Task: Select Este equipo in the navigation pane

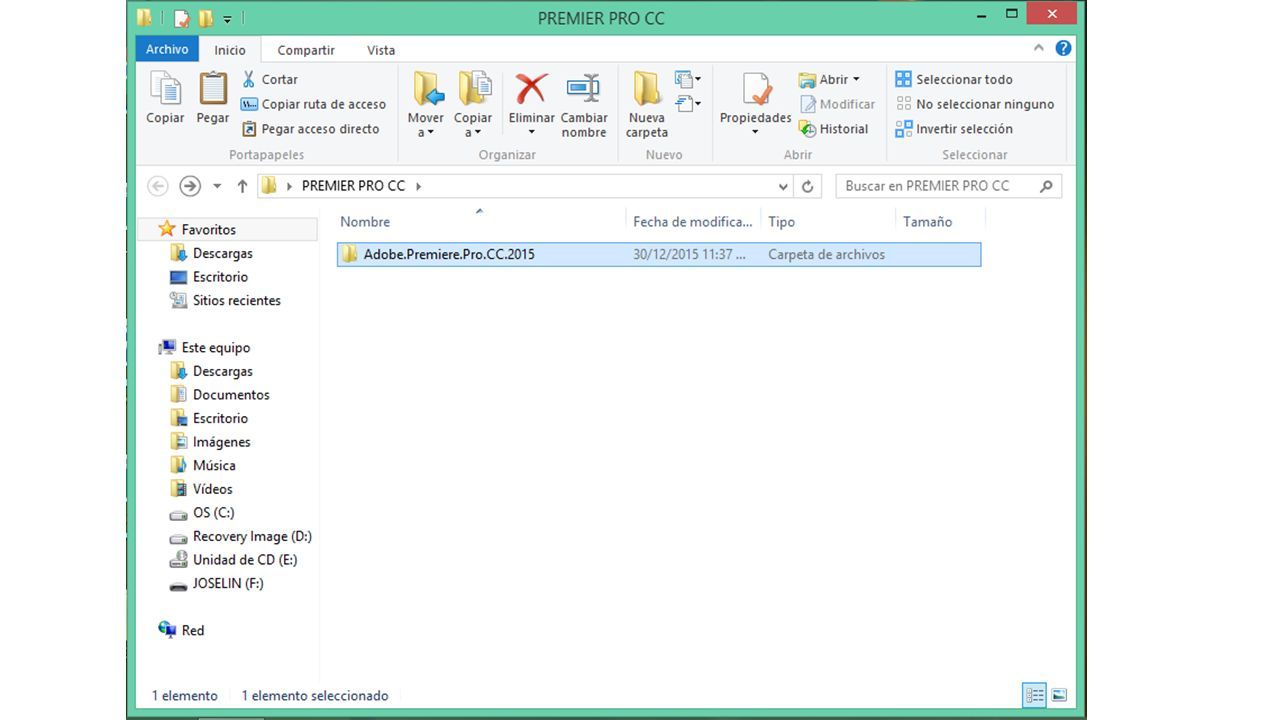Action: point(215,348)
